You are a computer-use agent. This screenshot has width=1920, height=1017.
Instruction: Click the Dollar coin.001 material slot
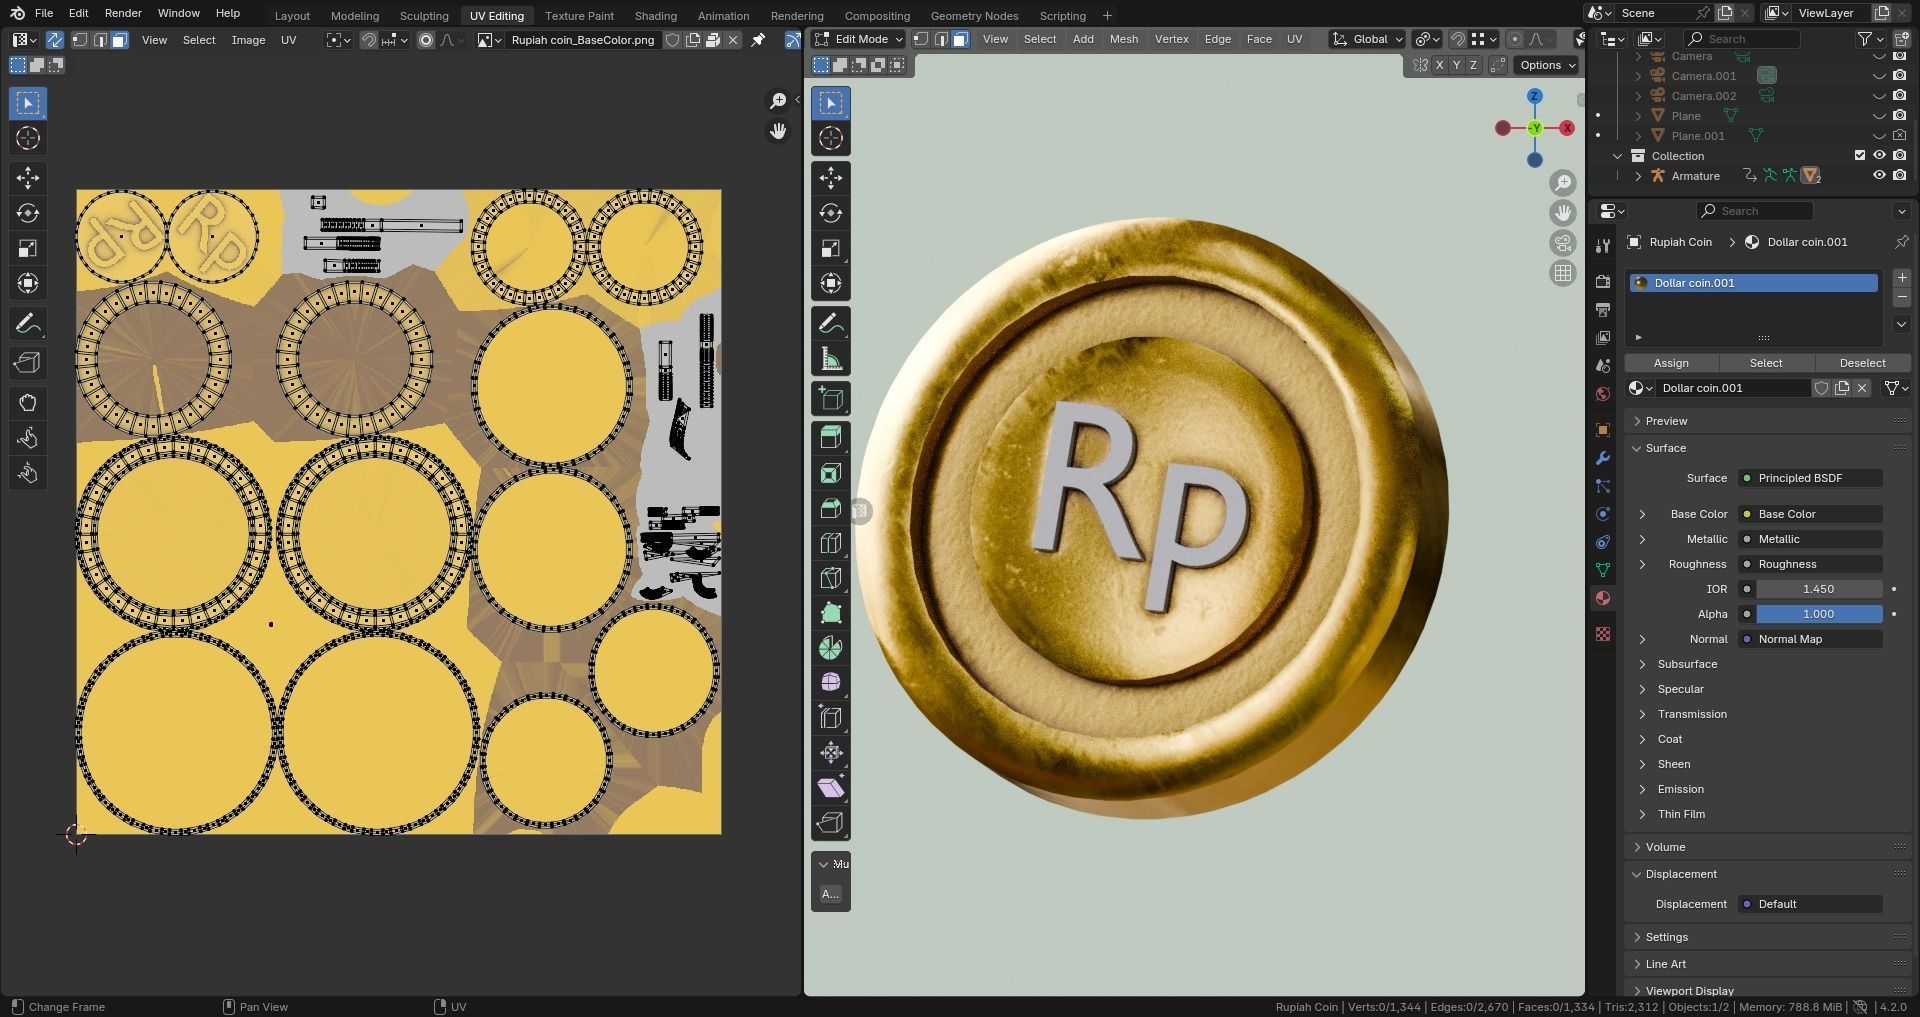click(x=1754, y=283)
